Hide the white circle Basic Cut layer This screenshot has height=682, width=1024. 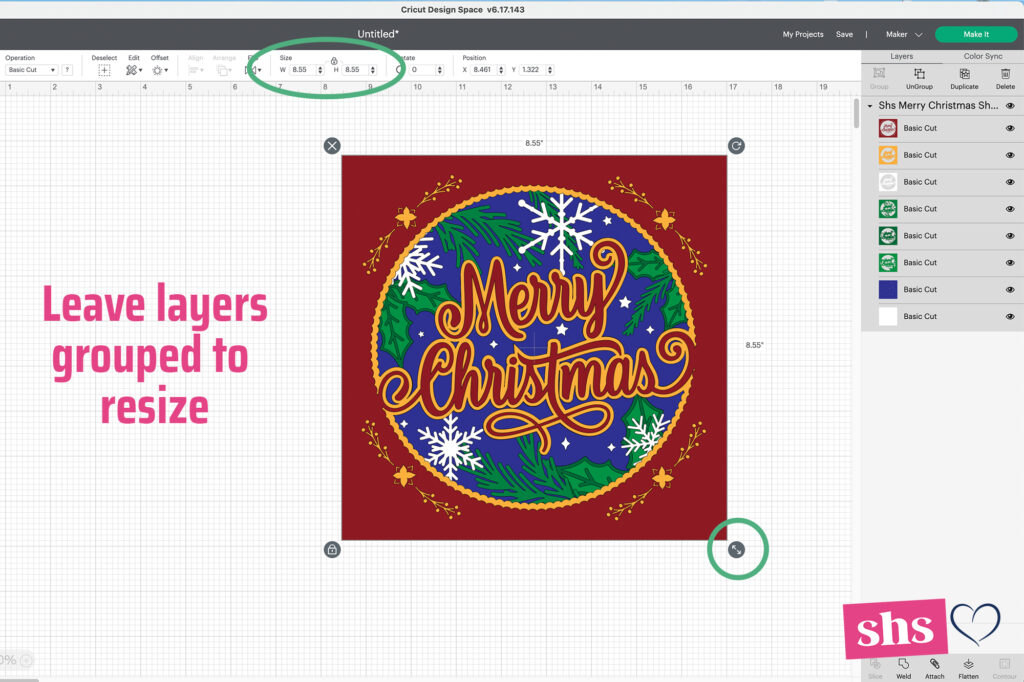pyautogui.click(x=1010, y=182)
